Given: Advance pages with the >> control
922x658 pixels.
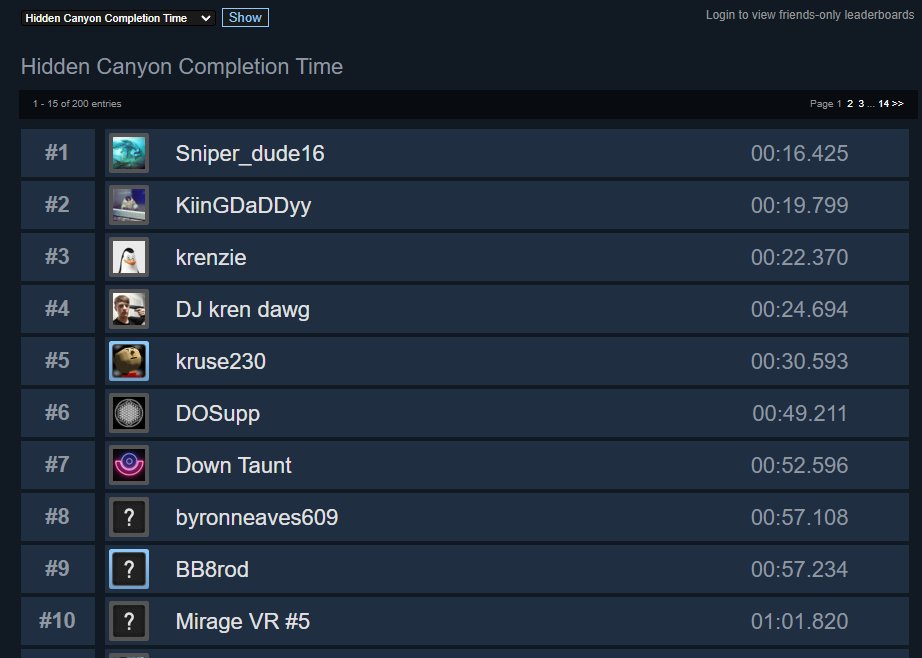Looking at the screenshot, I should click(895, 103).
